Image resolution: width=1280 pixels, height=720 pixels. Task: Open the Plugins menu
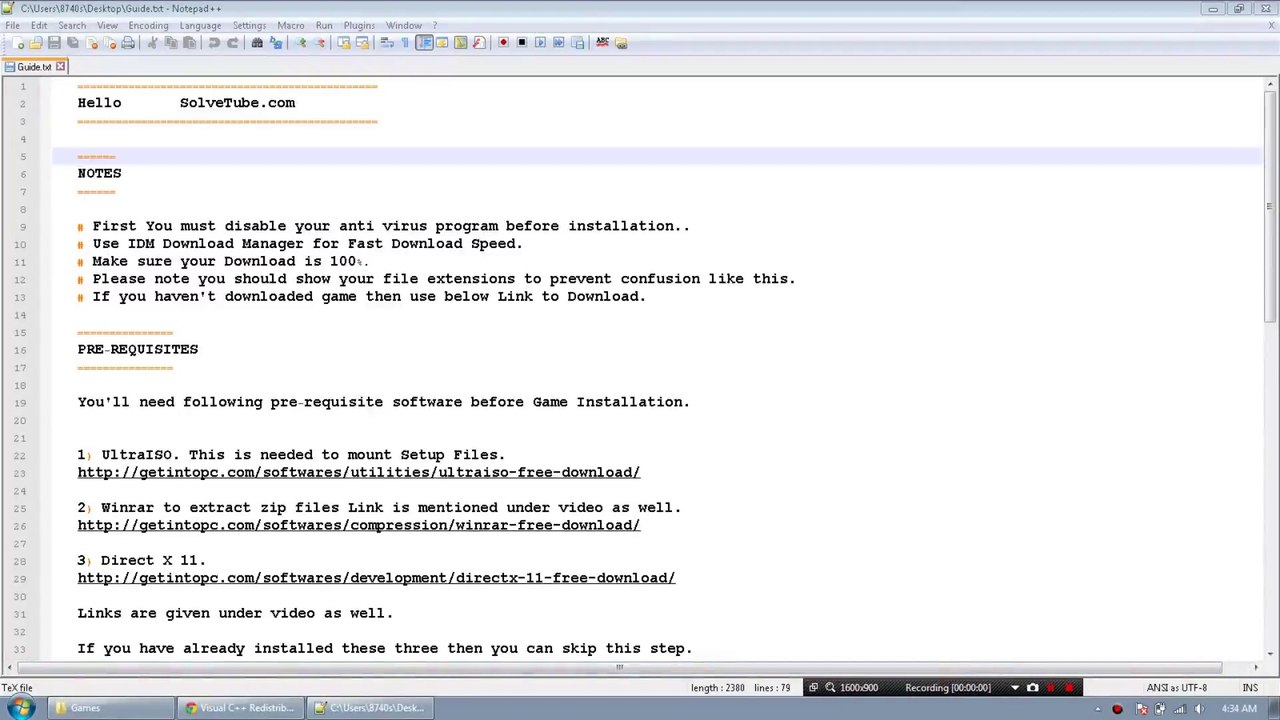pyautogui.click(x=359, y=25)
